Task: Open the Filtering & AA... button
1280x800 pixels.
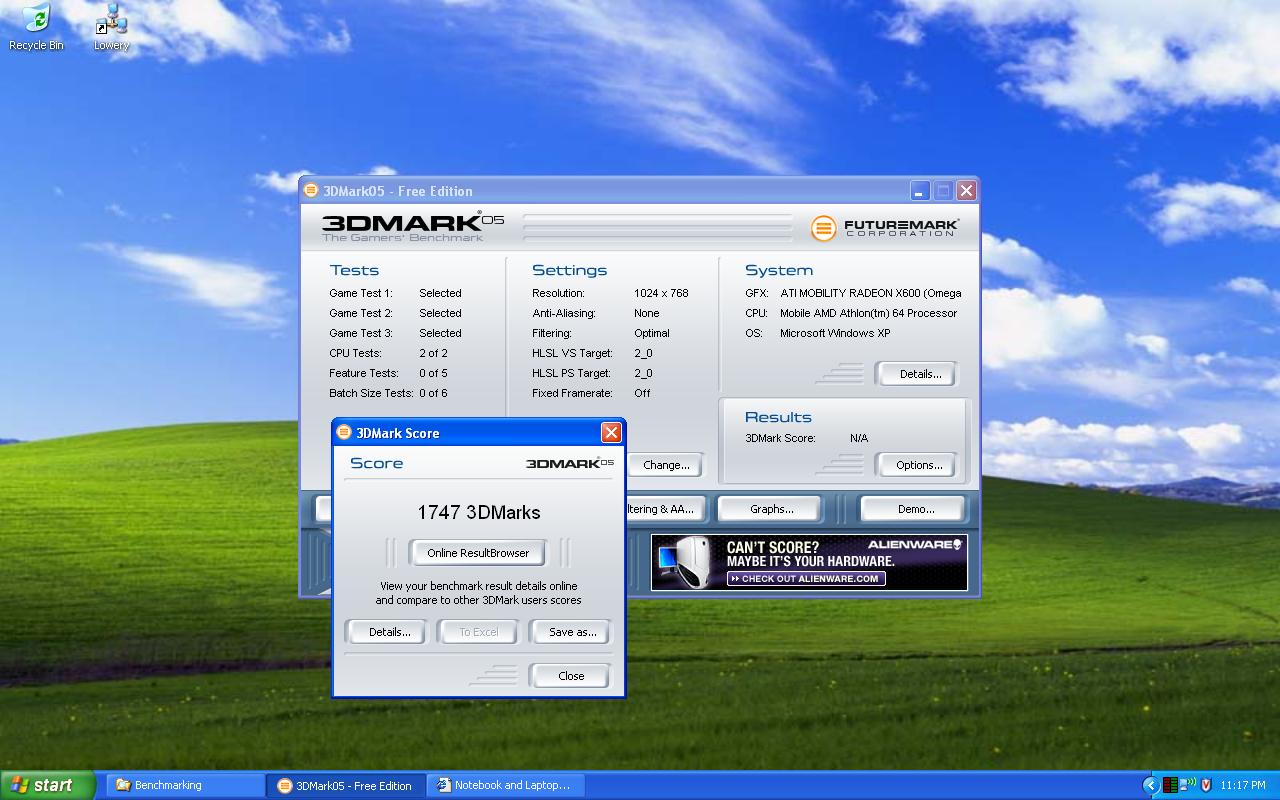Action: coord(666,509)
